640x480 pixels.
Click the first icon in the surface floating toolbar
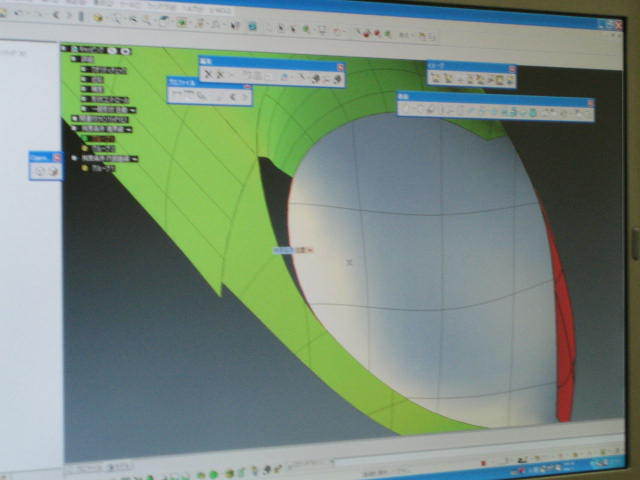406,108
